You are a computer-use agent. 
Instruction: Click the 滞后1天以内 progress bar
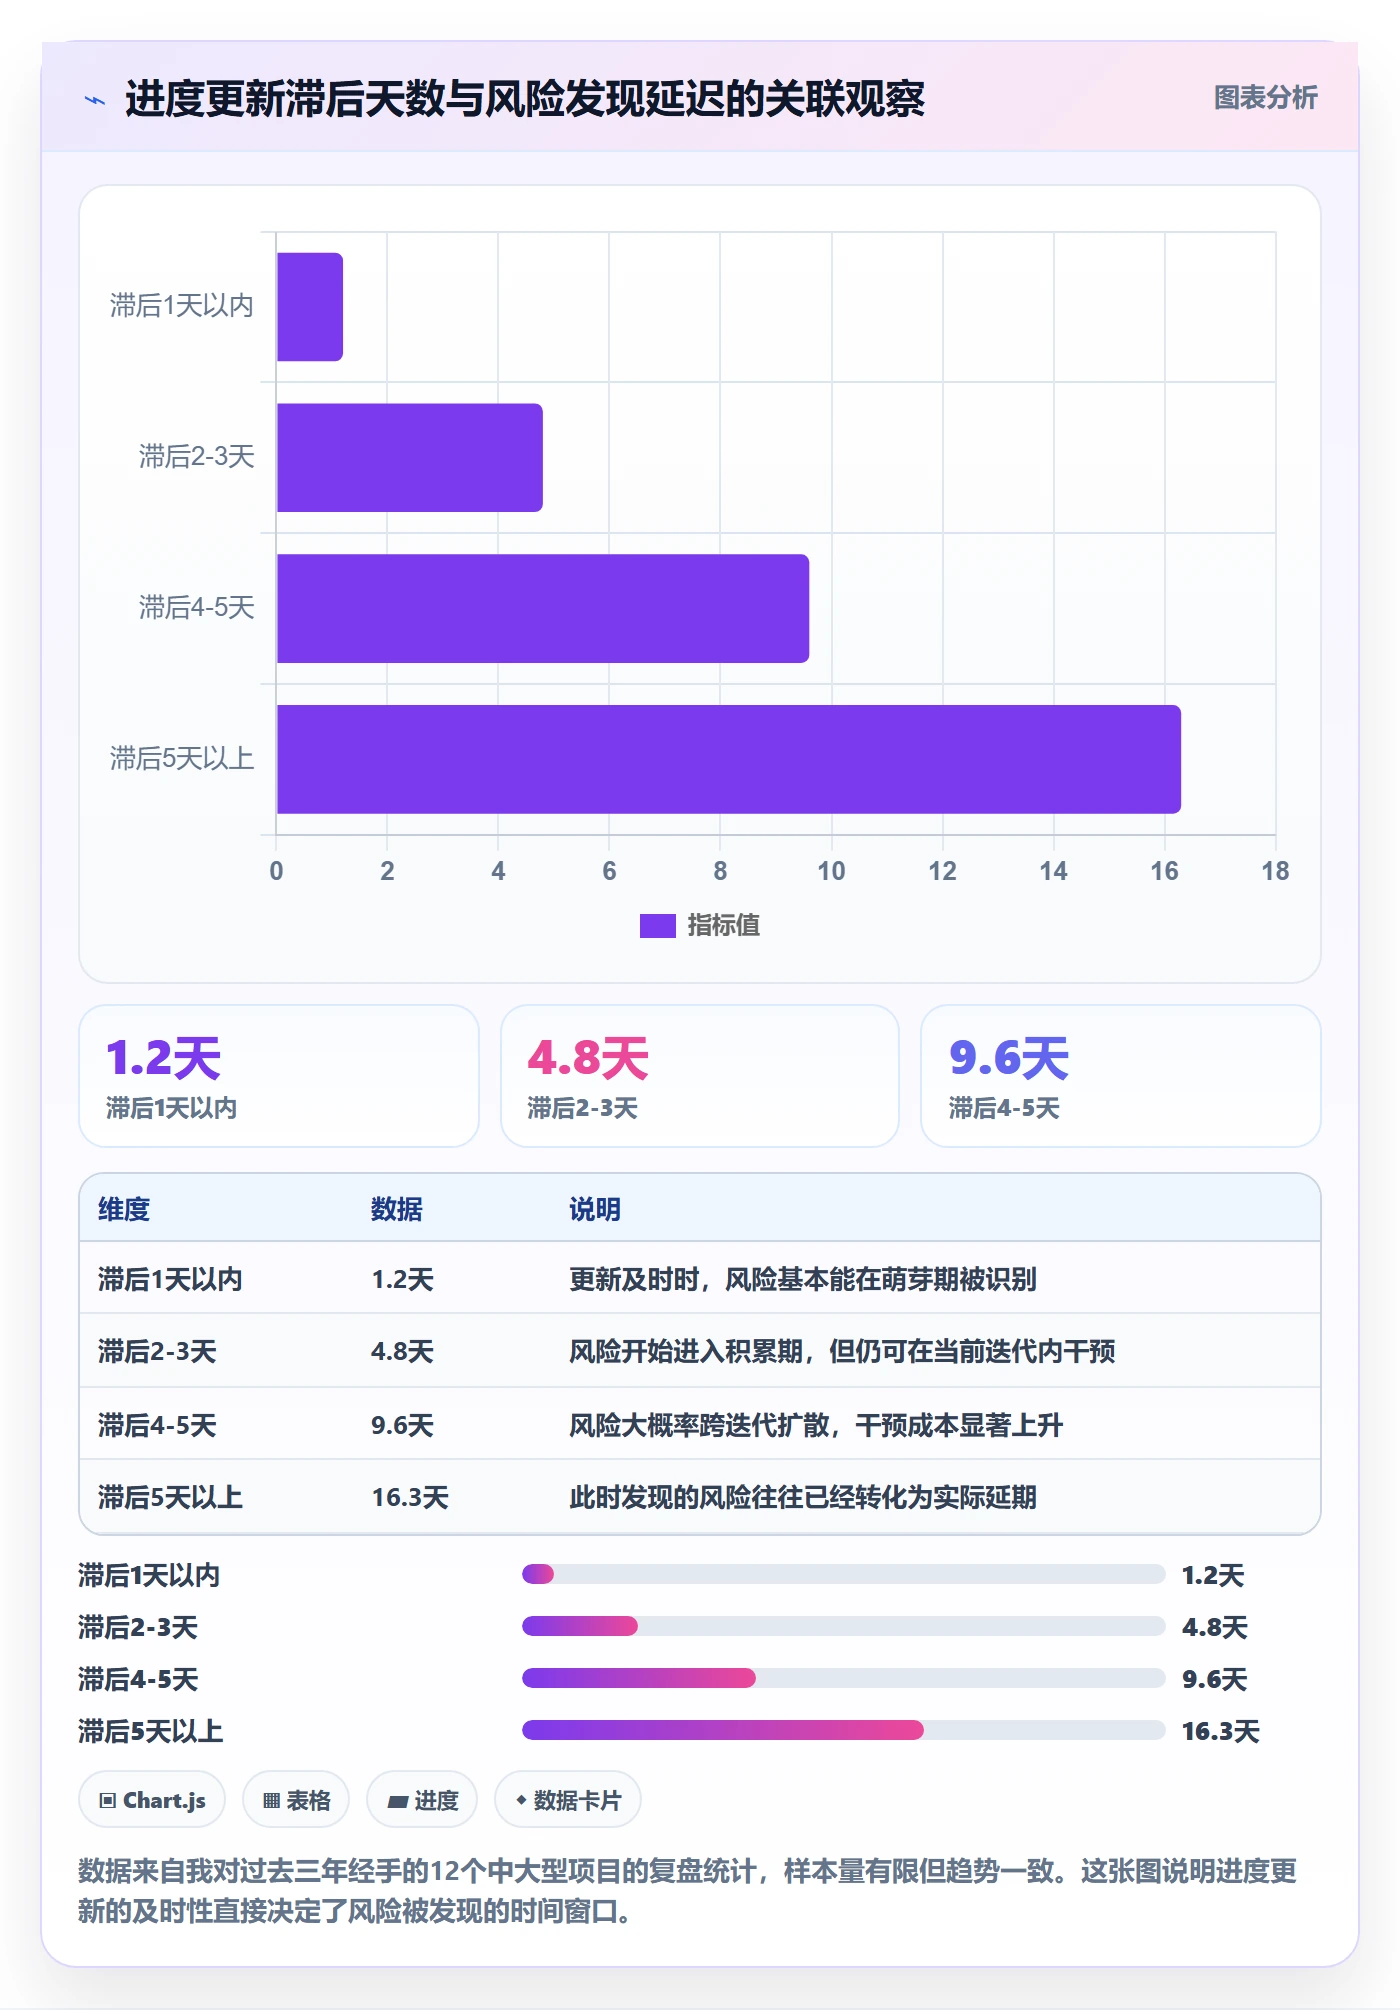click(x=843, y=1574)
